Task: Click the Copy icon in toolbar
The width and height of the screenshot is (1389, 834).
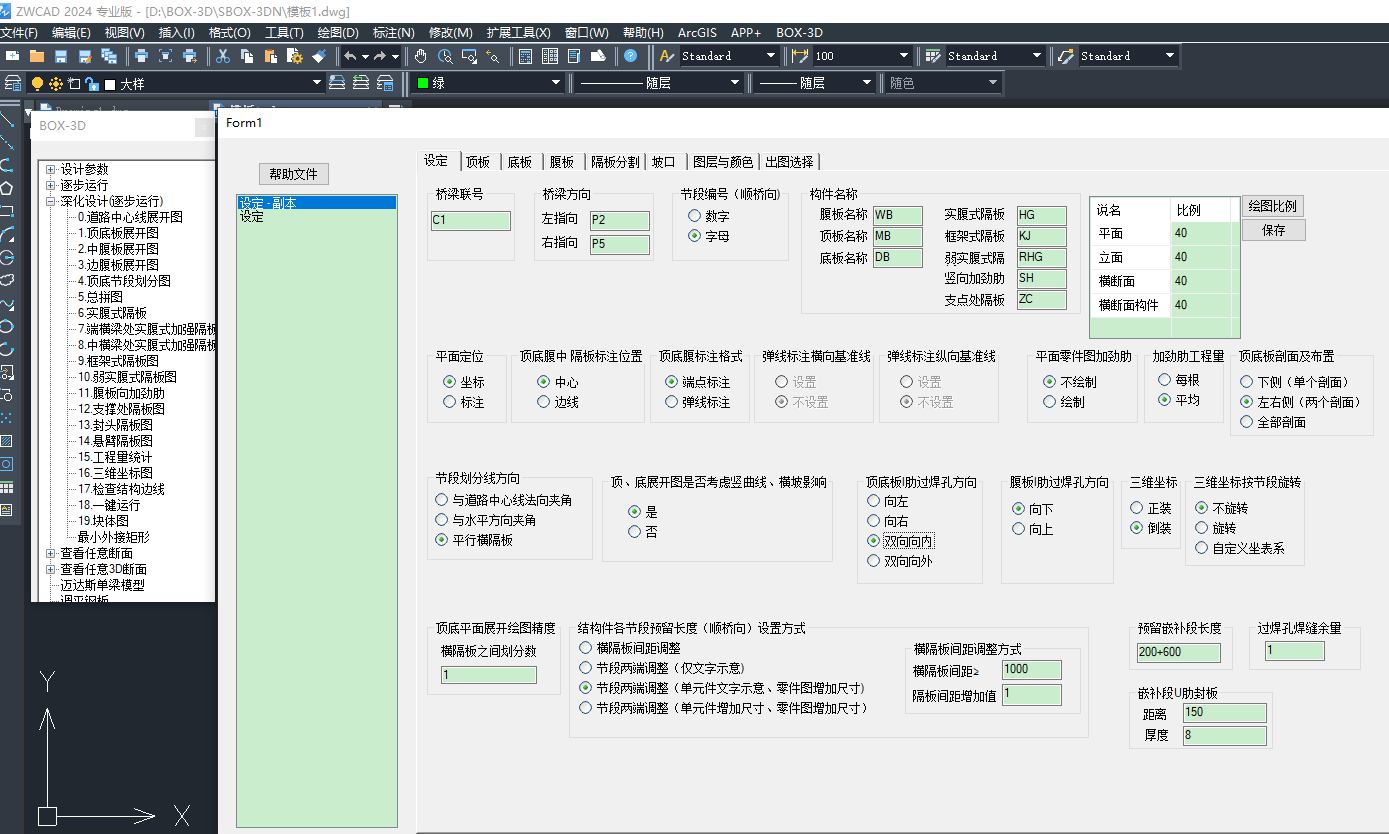Action: (247, 56)
